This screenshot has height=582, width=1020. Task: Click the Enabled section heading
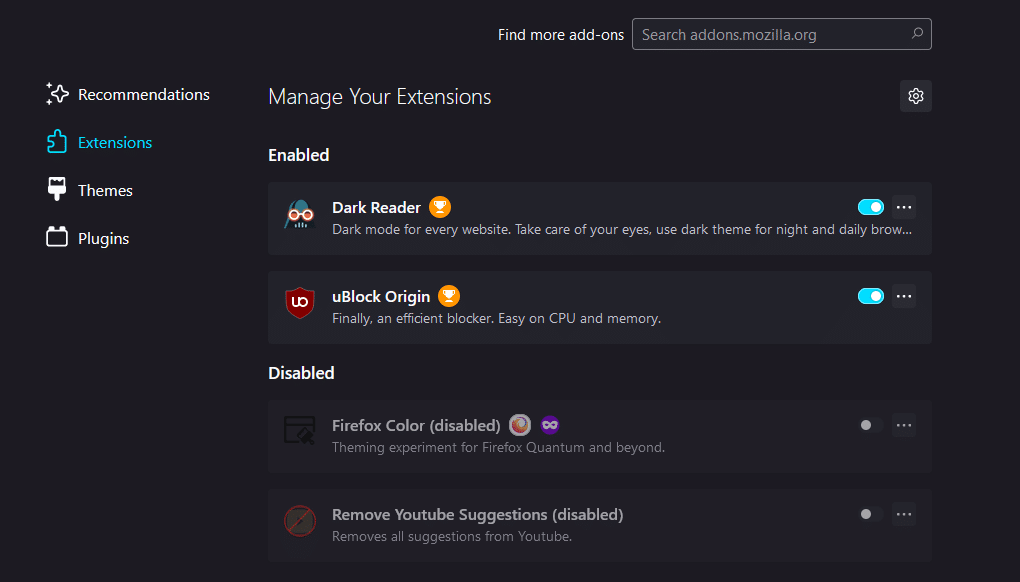(x=299, y=155)
